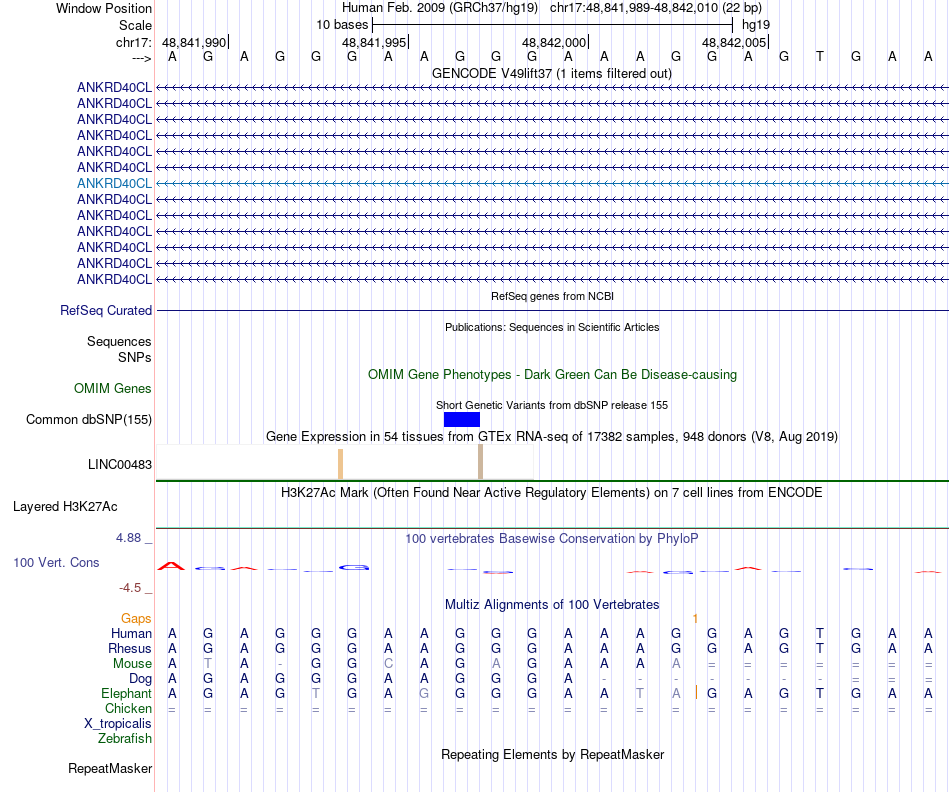Screen dimensions: 950x792
Task: Click the Scale label
Action: tap(135, 25)
